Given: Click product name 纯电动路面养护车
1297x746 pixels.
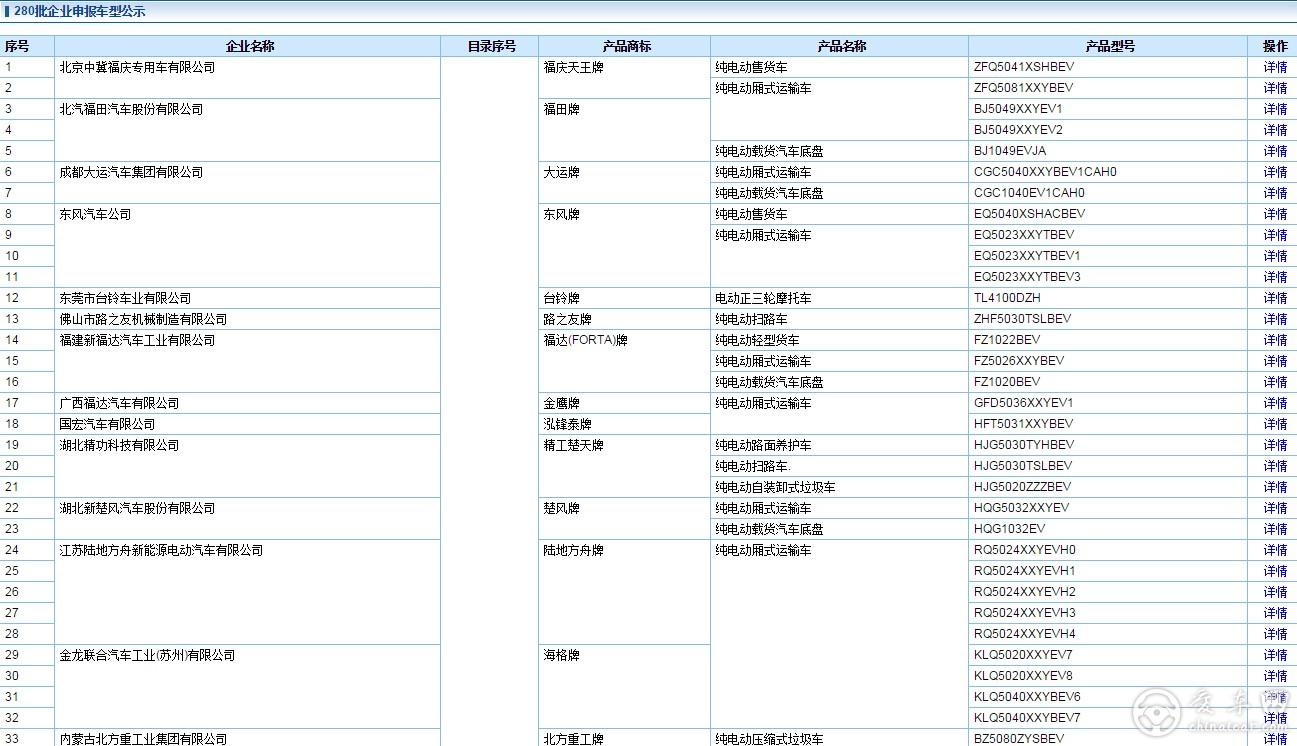Looking at the screenshot, I should (x=763, y=446).
